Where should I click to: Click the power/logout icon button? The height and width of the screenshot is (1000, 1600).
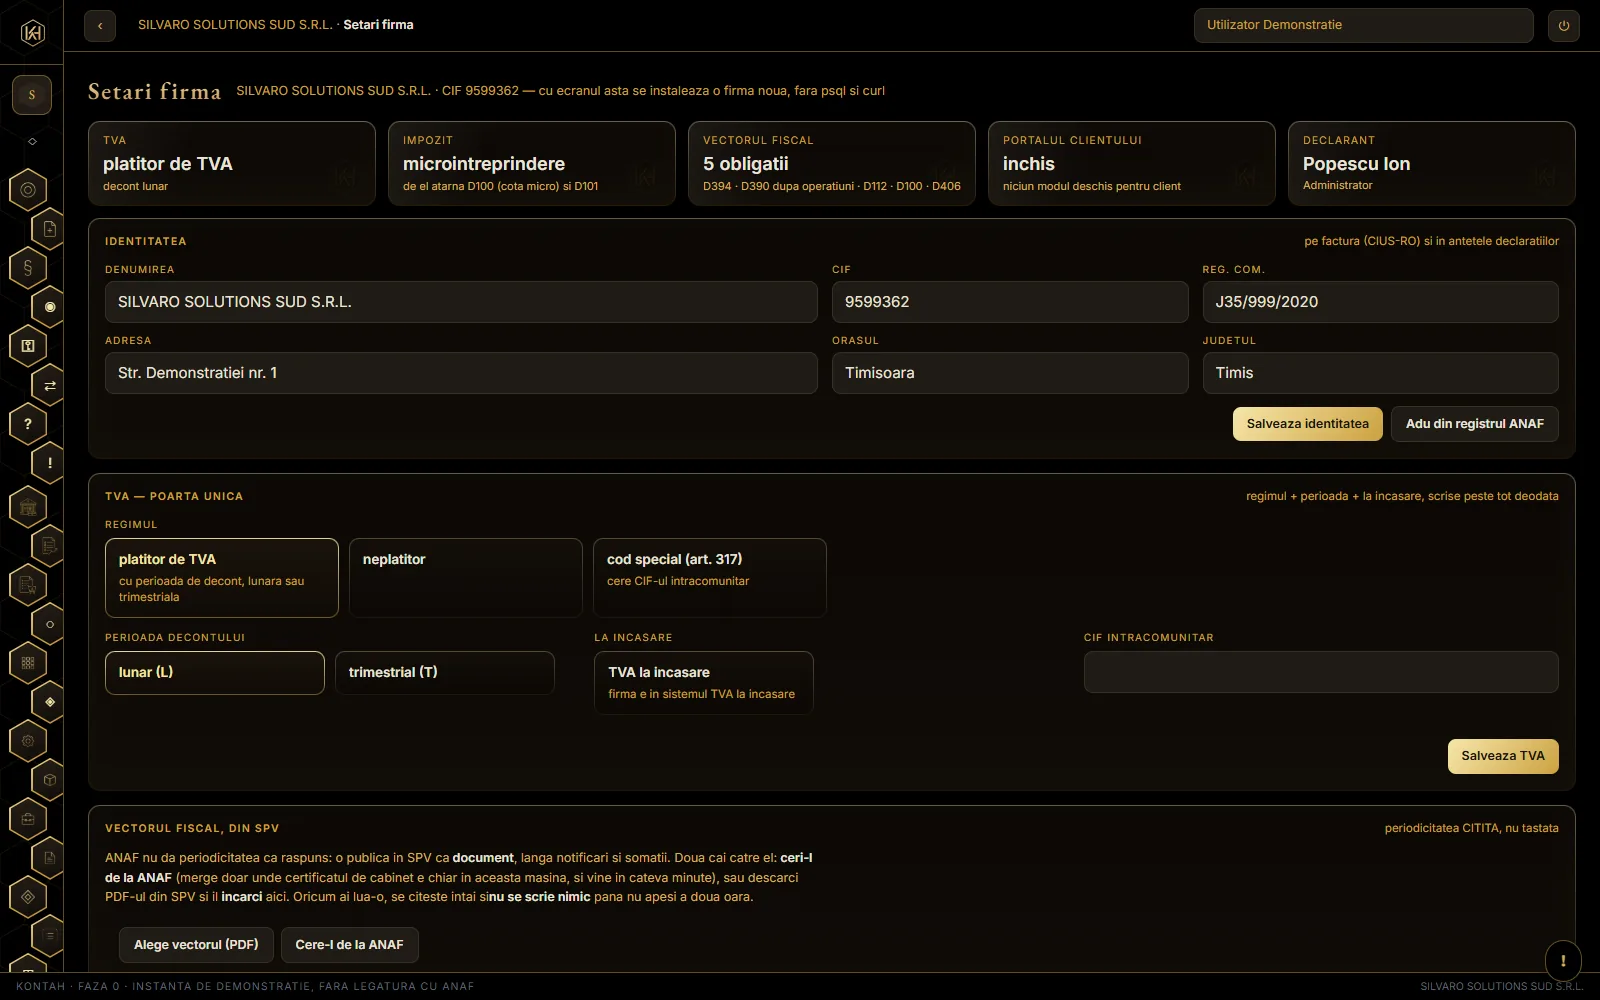(1564, 26)
